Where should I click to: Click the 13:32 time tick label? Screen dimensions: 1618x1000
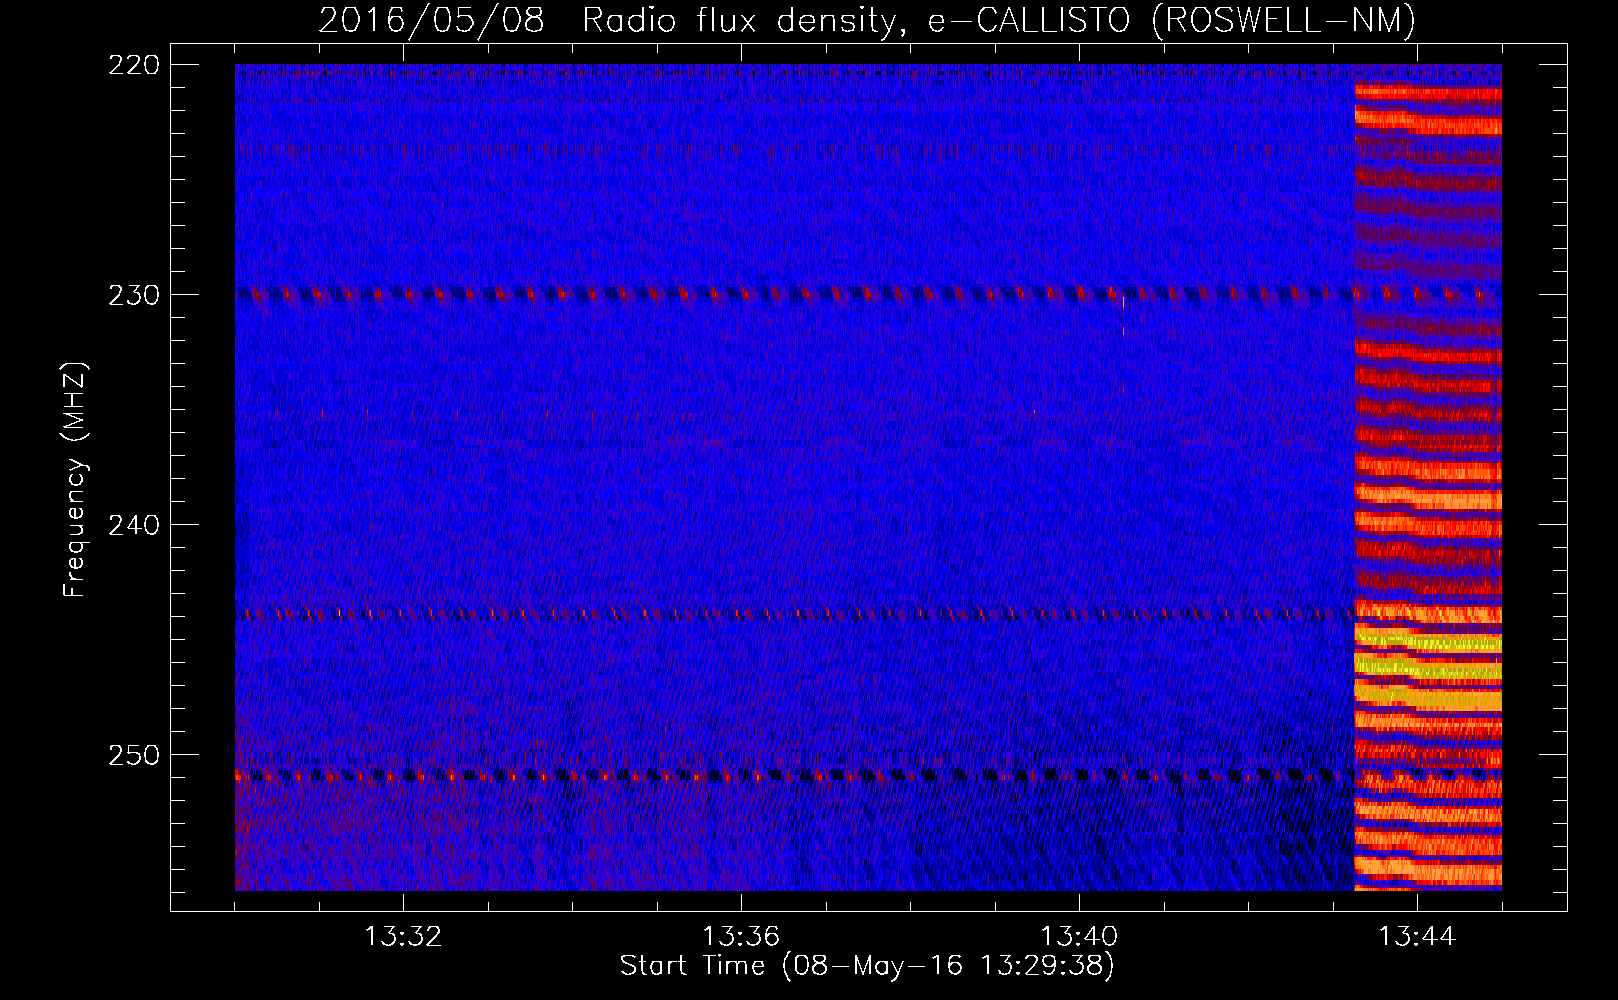point(403,937)
